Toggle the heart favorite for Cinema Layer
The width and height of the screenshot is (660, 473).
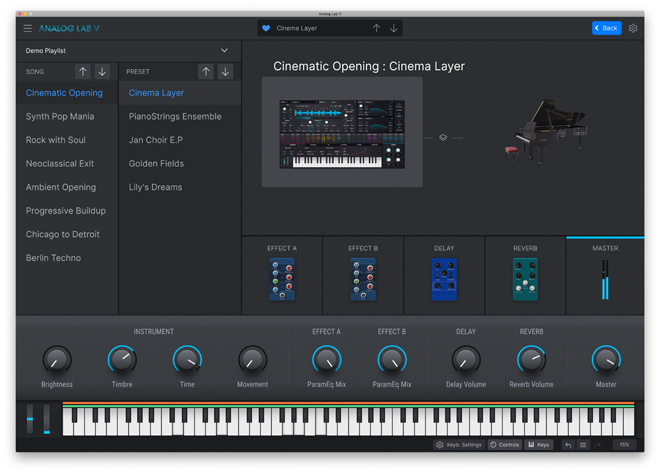point(266,28)
